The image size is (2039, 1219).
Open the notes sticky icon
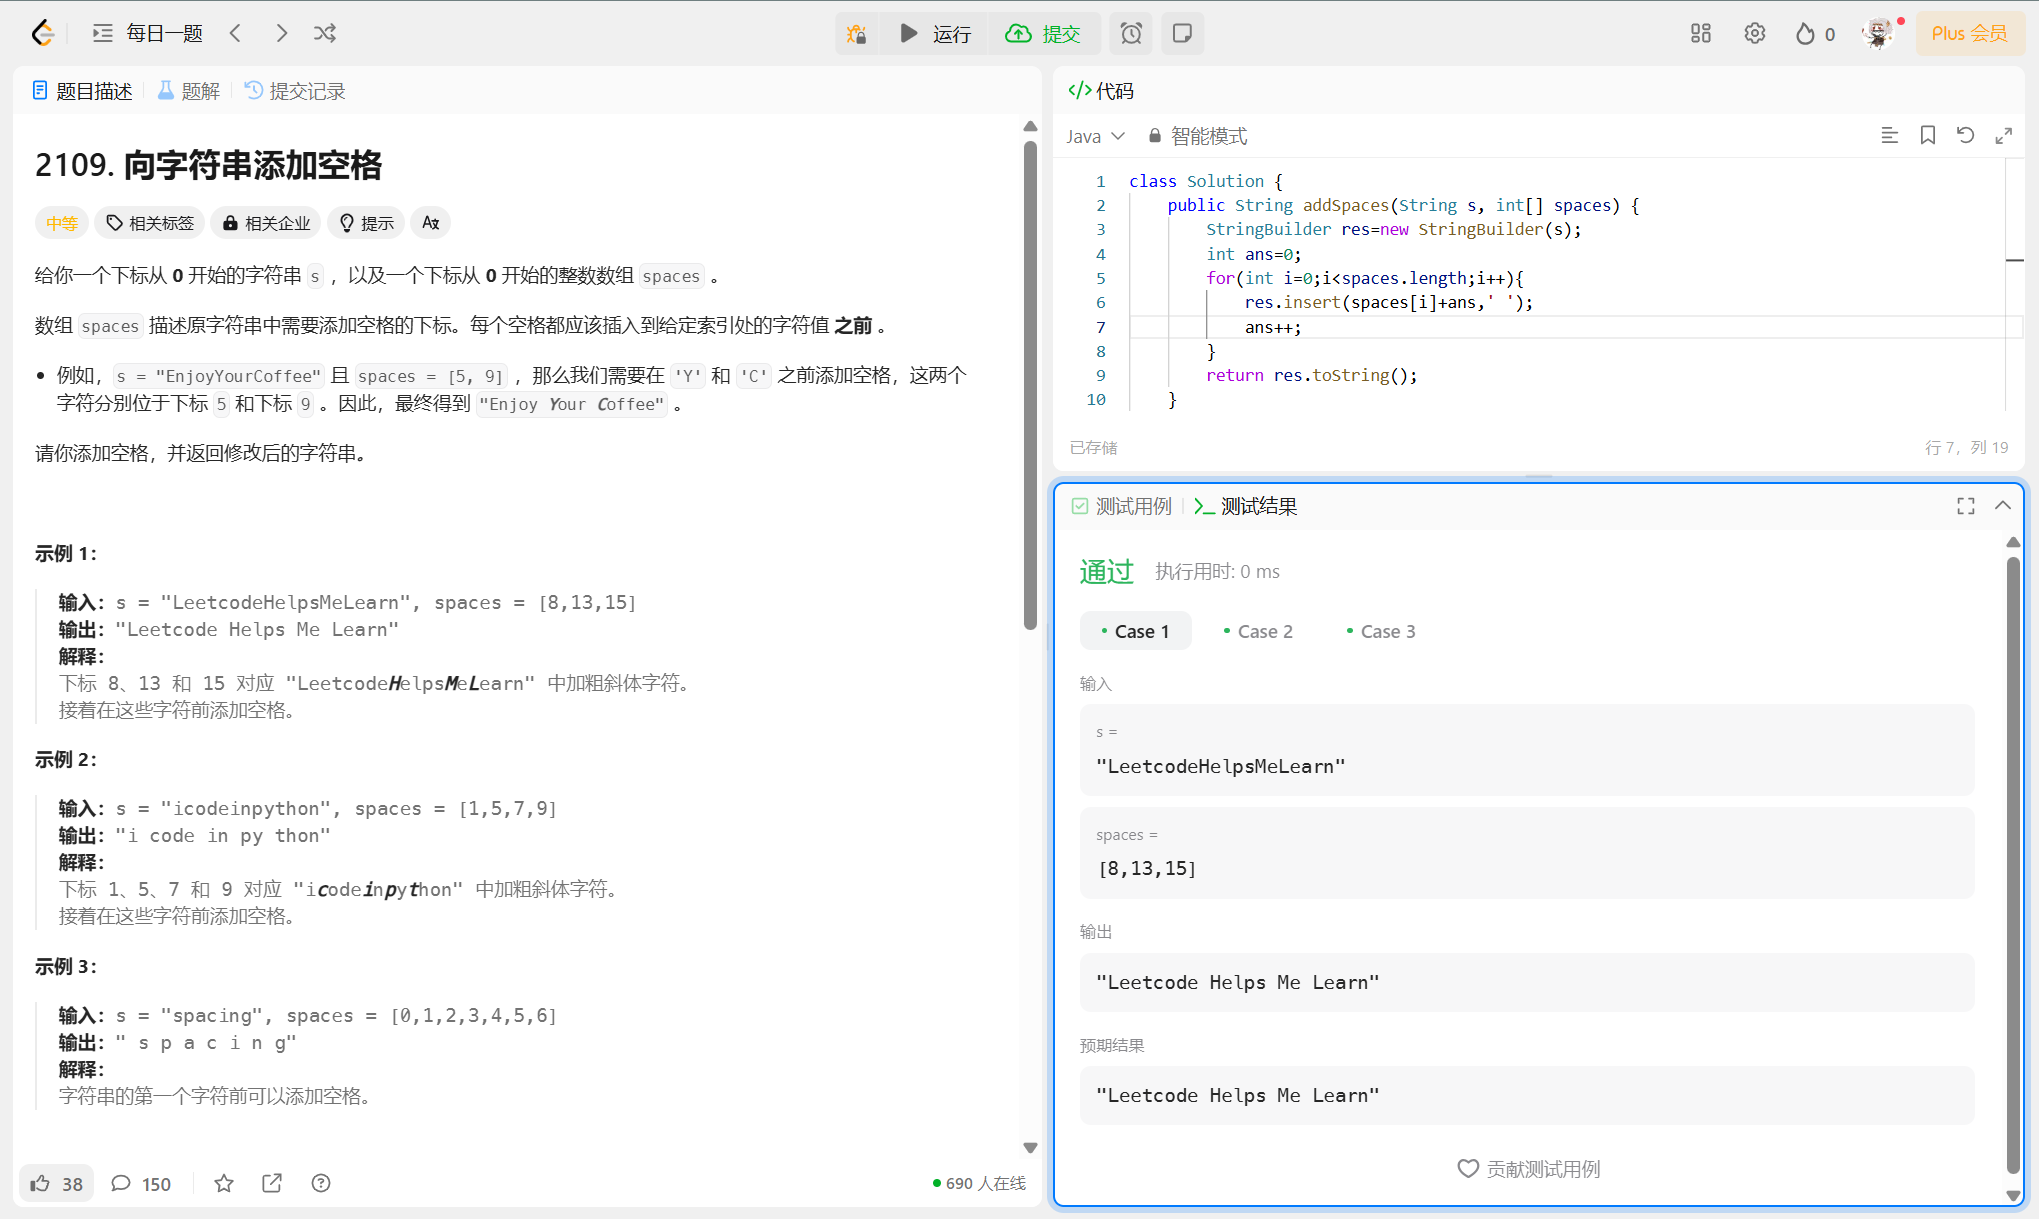tap(1182, 34)
